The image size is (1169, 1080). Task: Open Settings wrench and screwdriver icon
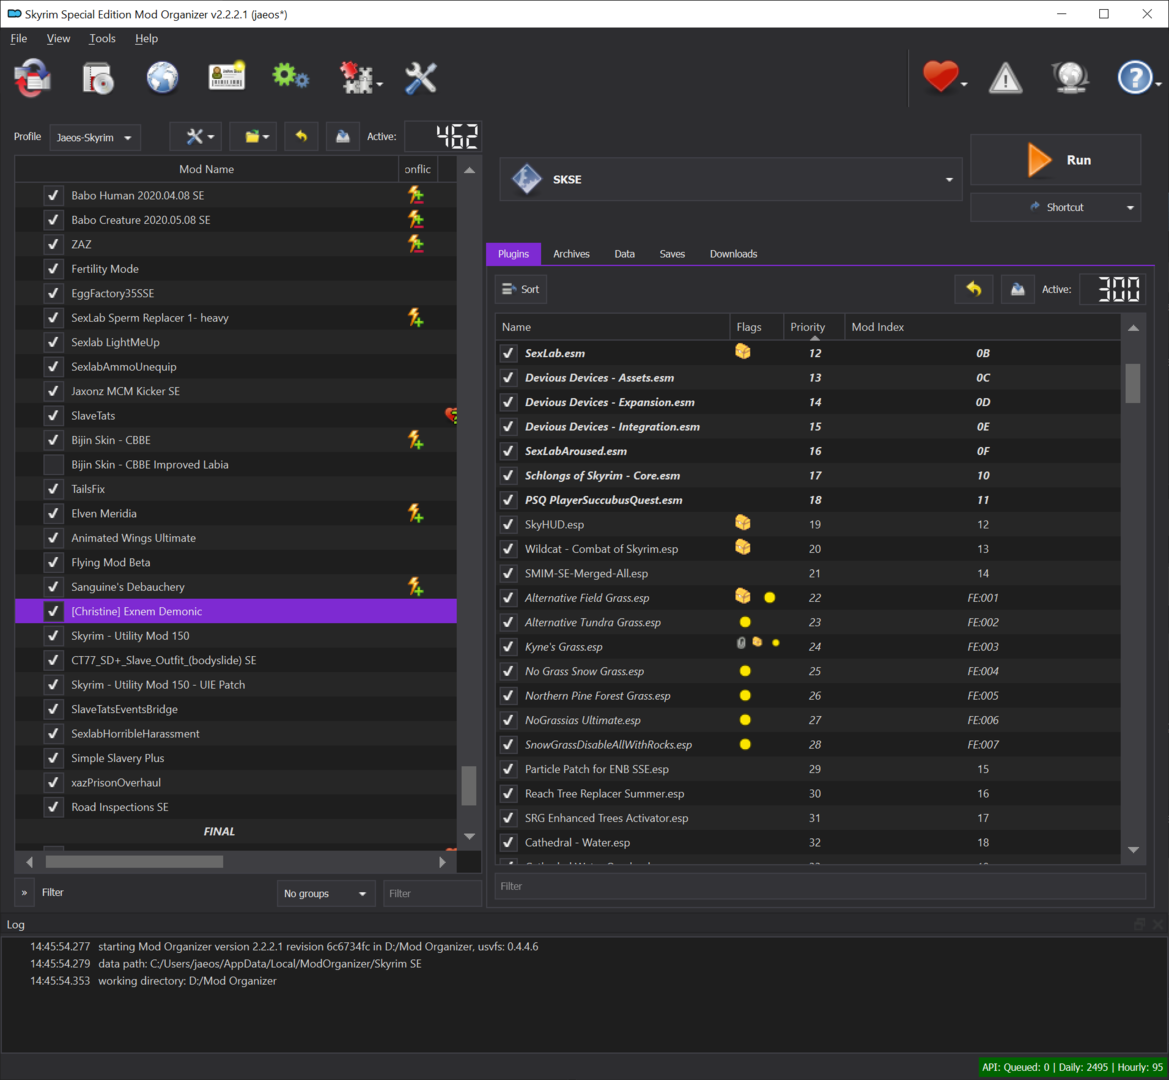point(420,78)
